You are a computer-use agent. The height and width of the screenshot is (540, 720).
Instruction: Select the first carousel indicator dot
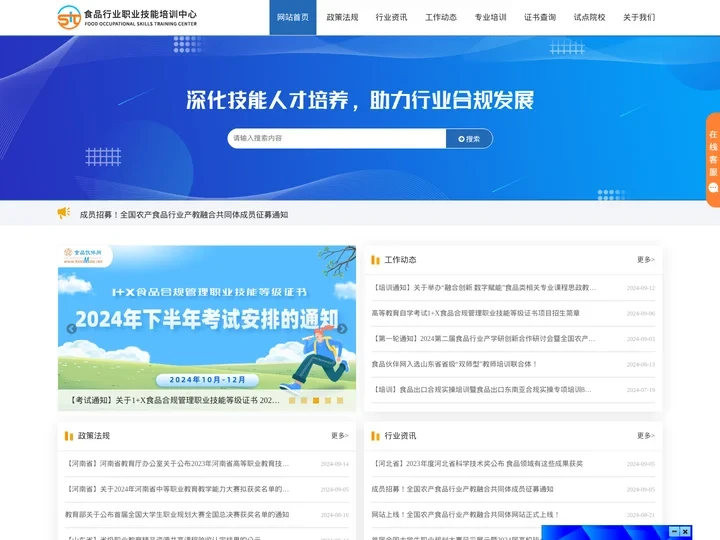292,400
